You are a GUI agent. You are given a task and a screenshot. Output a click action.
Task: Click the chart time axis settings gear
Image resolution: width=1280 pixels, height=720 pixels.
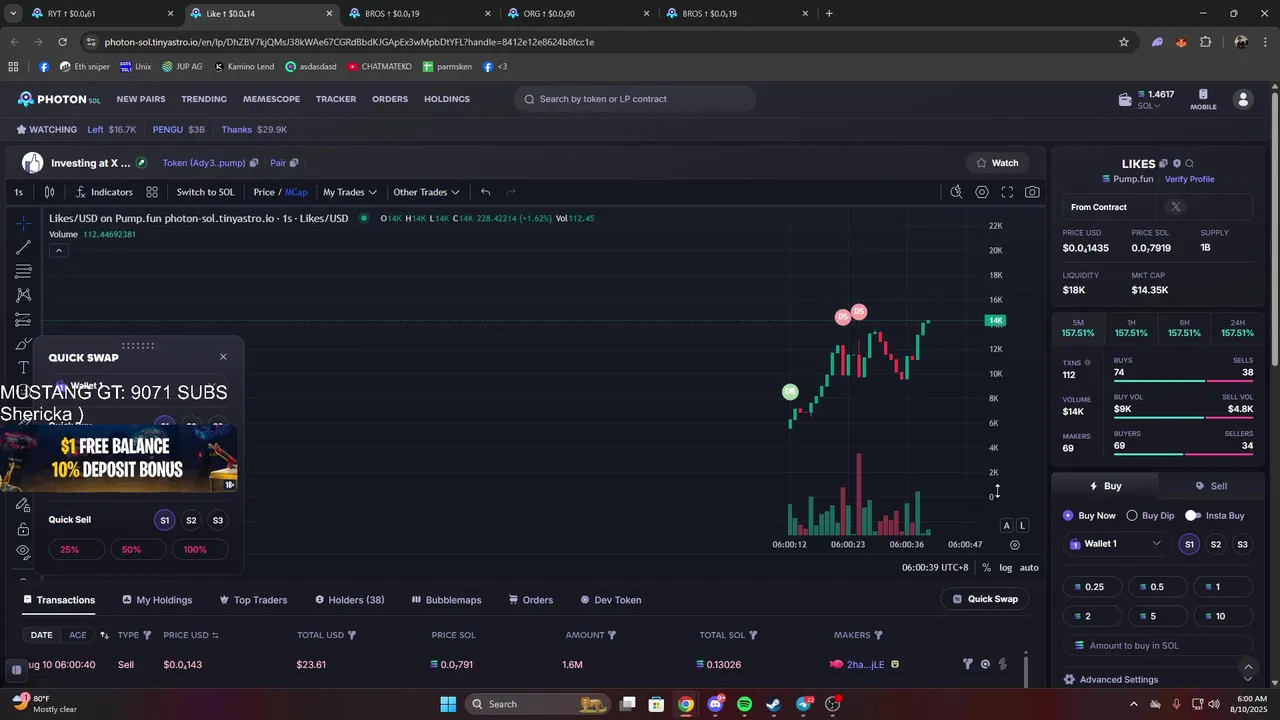pyautogui.click(x=1015, y=545)
